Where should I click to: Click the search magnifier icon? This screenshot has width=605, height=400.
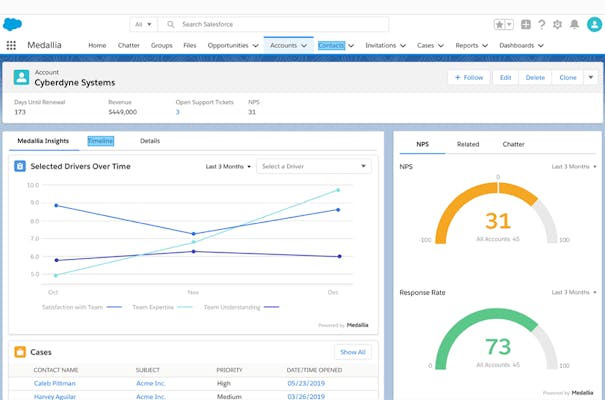(171, 24)
